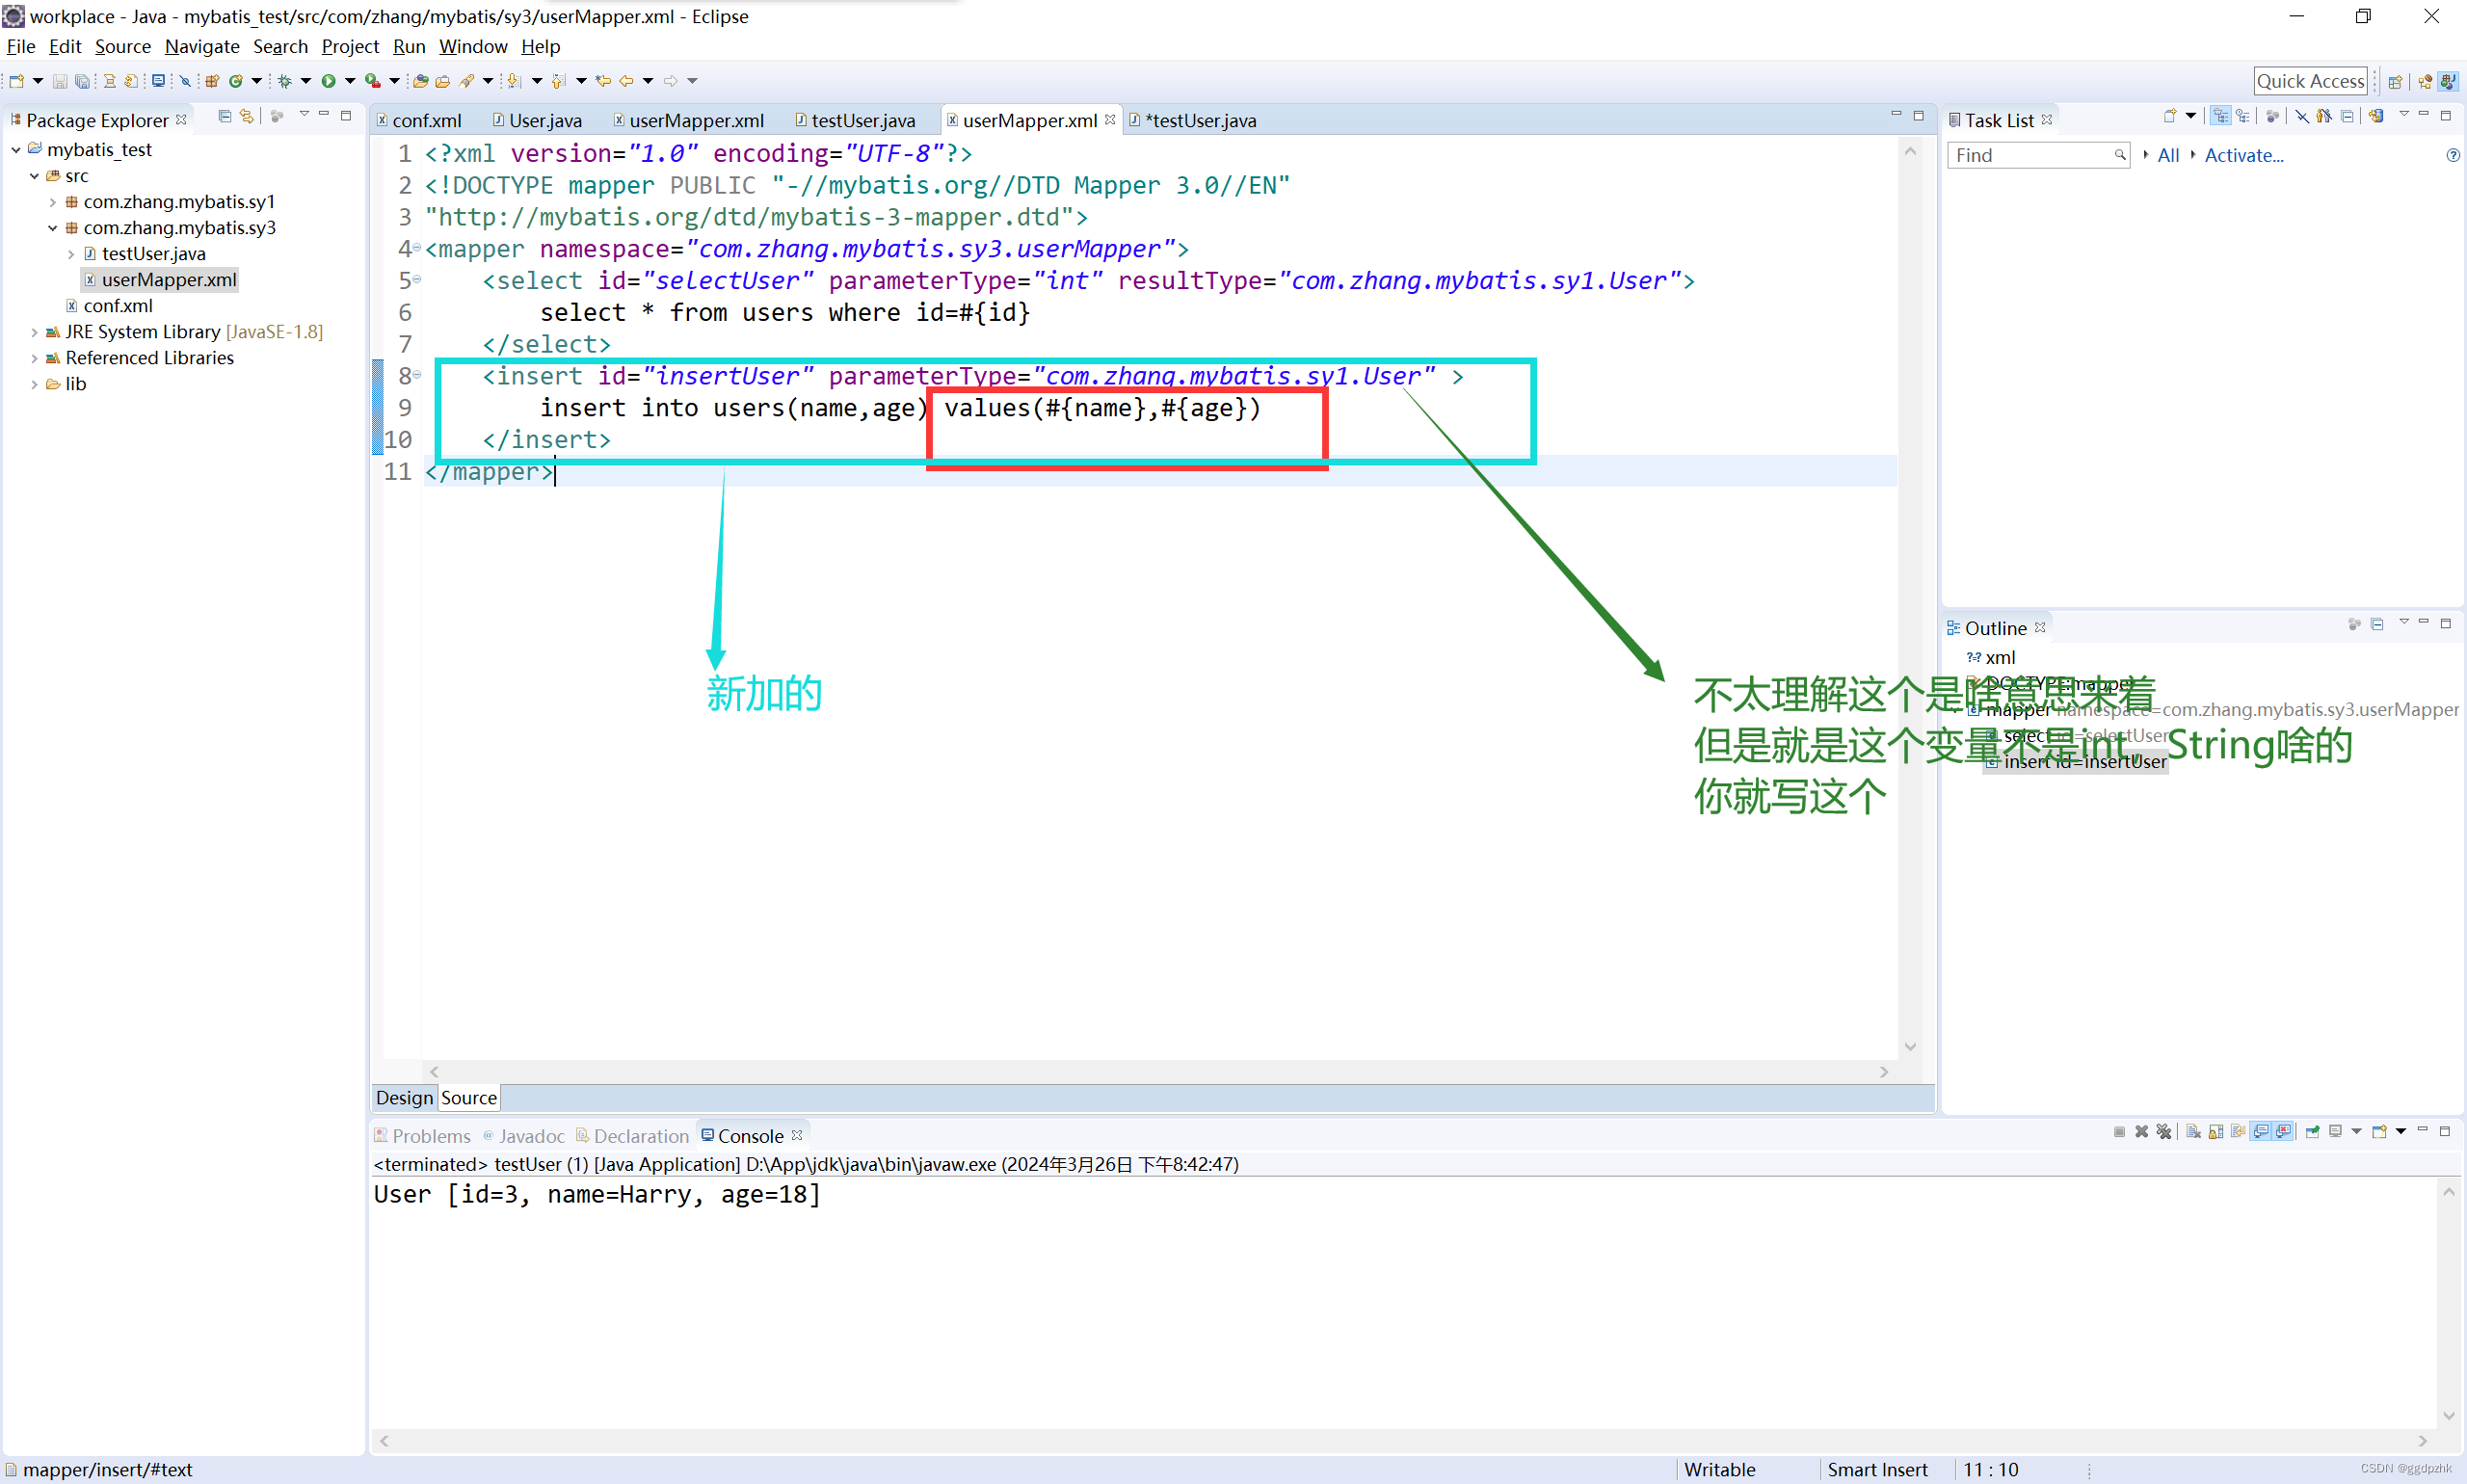Viewport: 2467px width, 1484px height.
Task: Click the New wizard toolbar icon
Action: point(17,81)
